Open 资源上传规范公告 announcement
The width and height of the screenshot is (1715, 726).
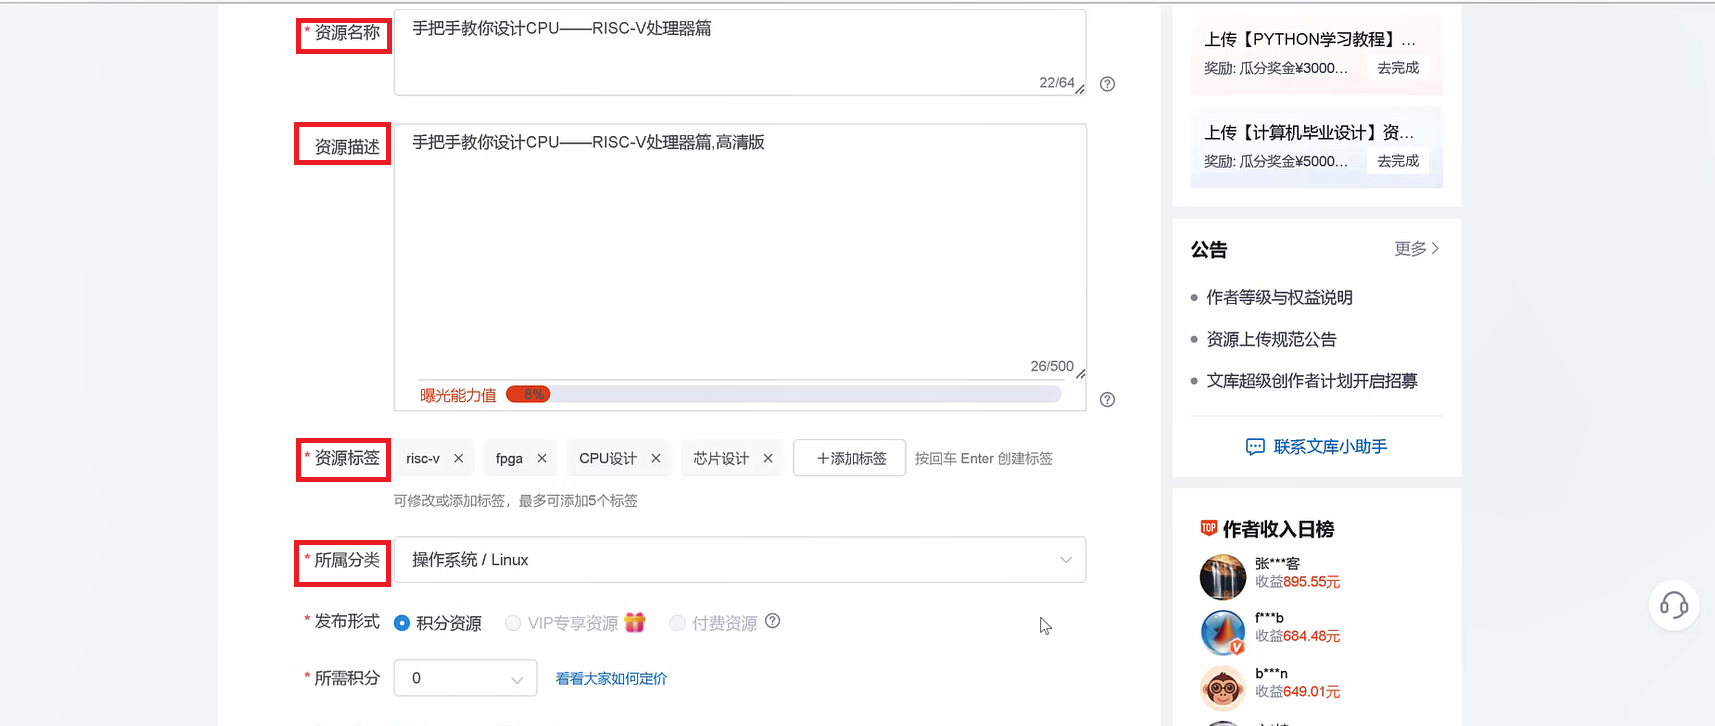pos(1271,340)
